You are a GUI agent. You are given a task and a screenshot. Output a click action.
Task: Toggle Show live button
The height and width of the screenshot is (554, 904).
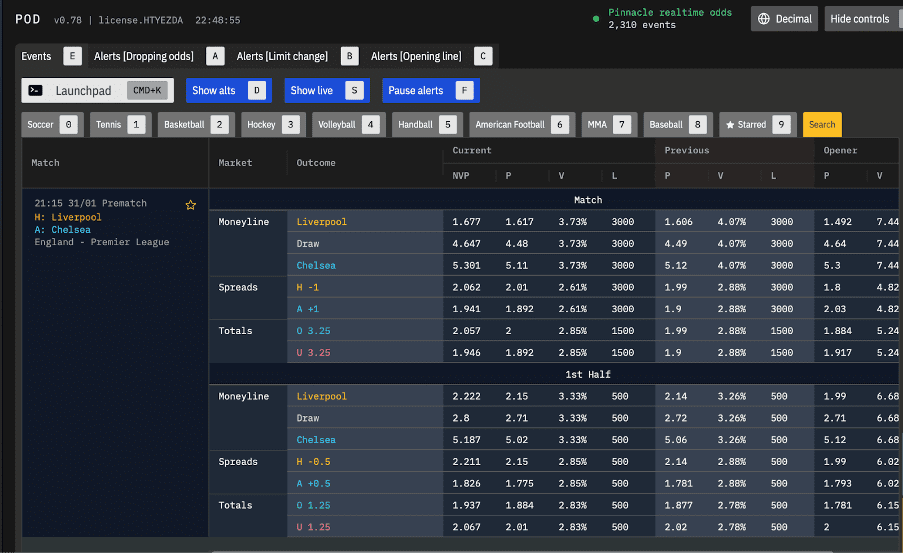[x=326, y=91]
